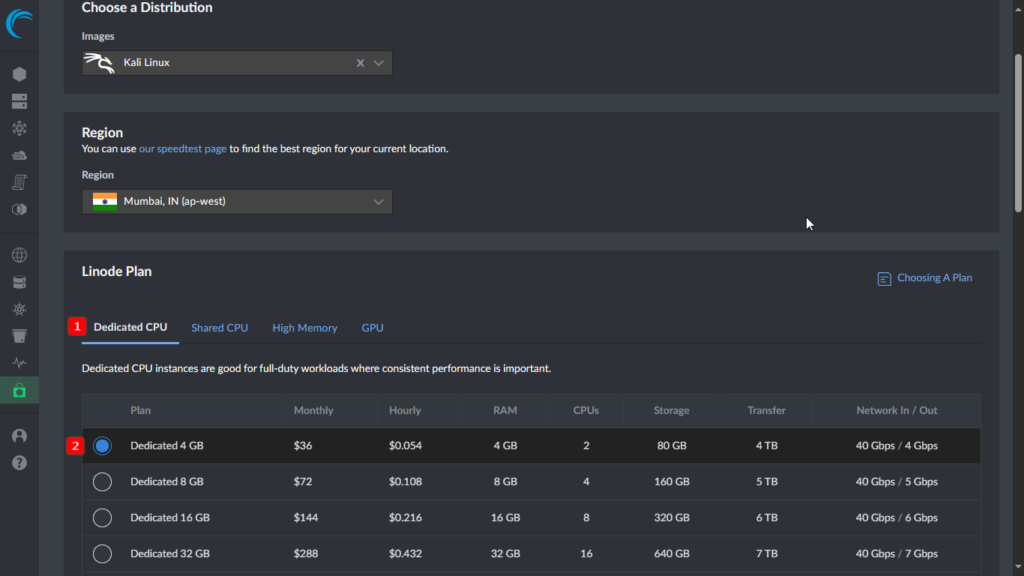Click the Monthly column header

[x=313, y=410]
